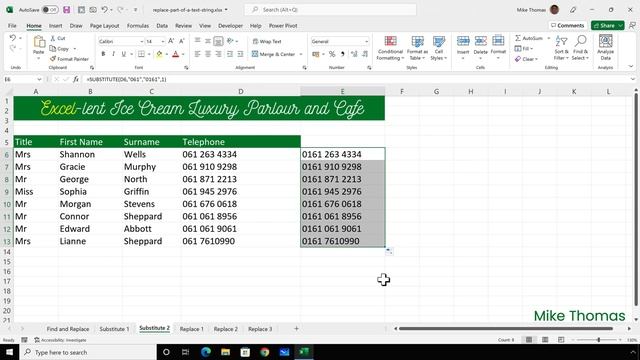Open the Replace 1 sheet tab
This screenshot has width=640, height=360.
click(191, 329)
